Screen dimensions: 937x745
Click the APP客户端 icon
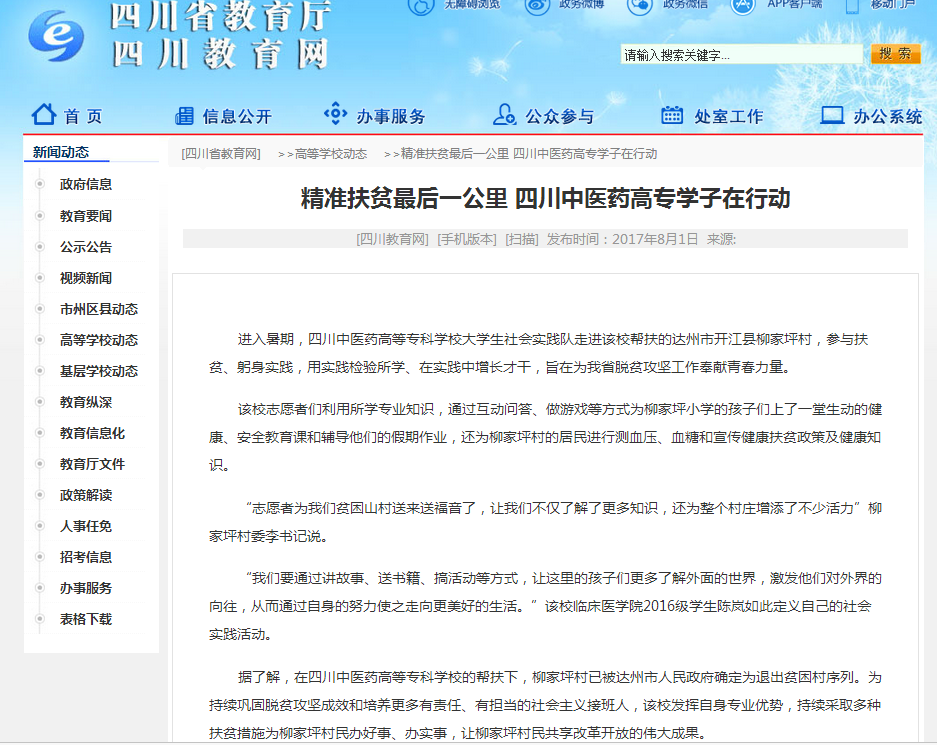[x=743, y=5]
